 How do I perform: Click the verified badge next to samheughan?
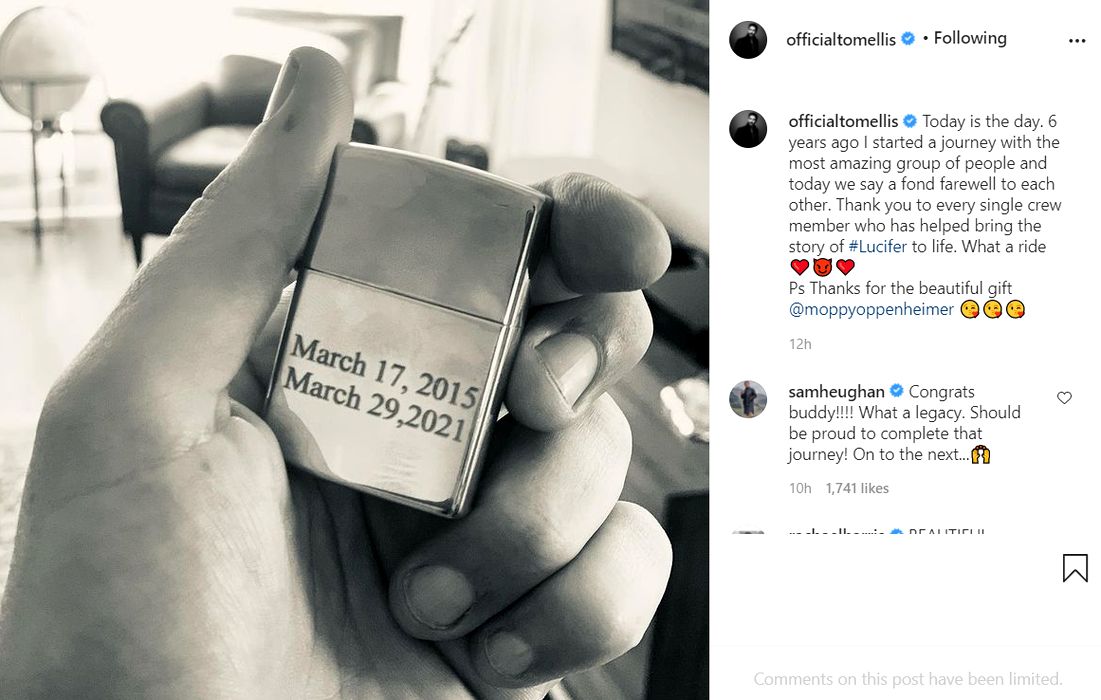click(896, 391)
